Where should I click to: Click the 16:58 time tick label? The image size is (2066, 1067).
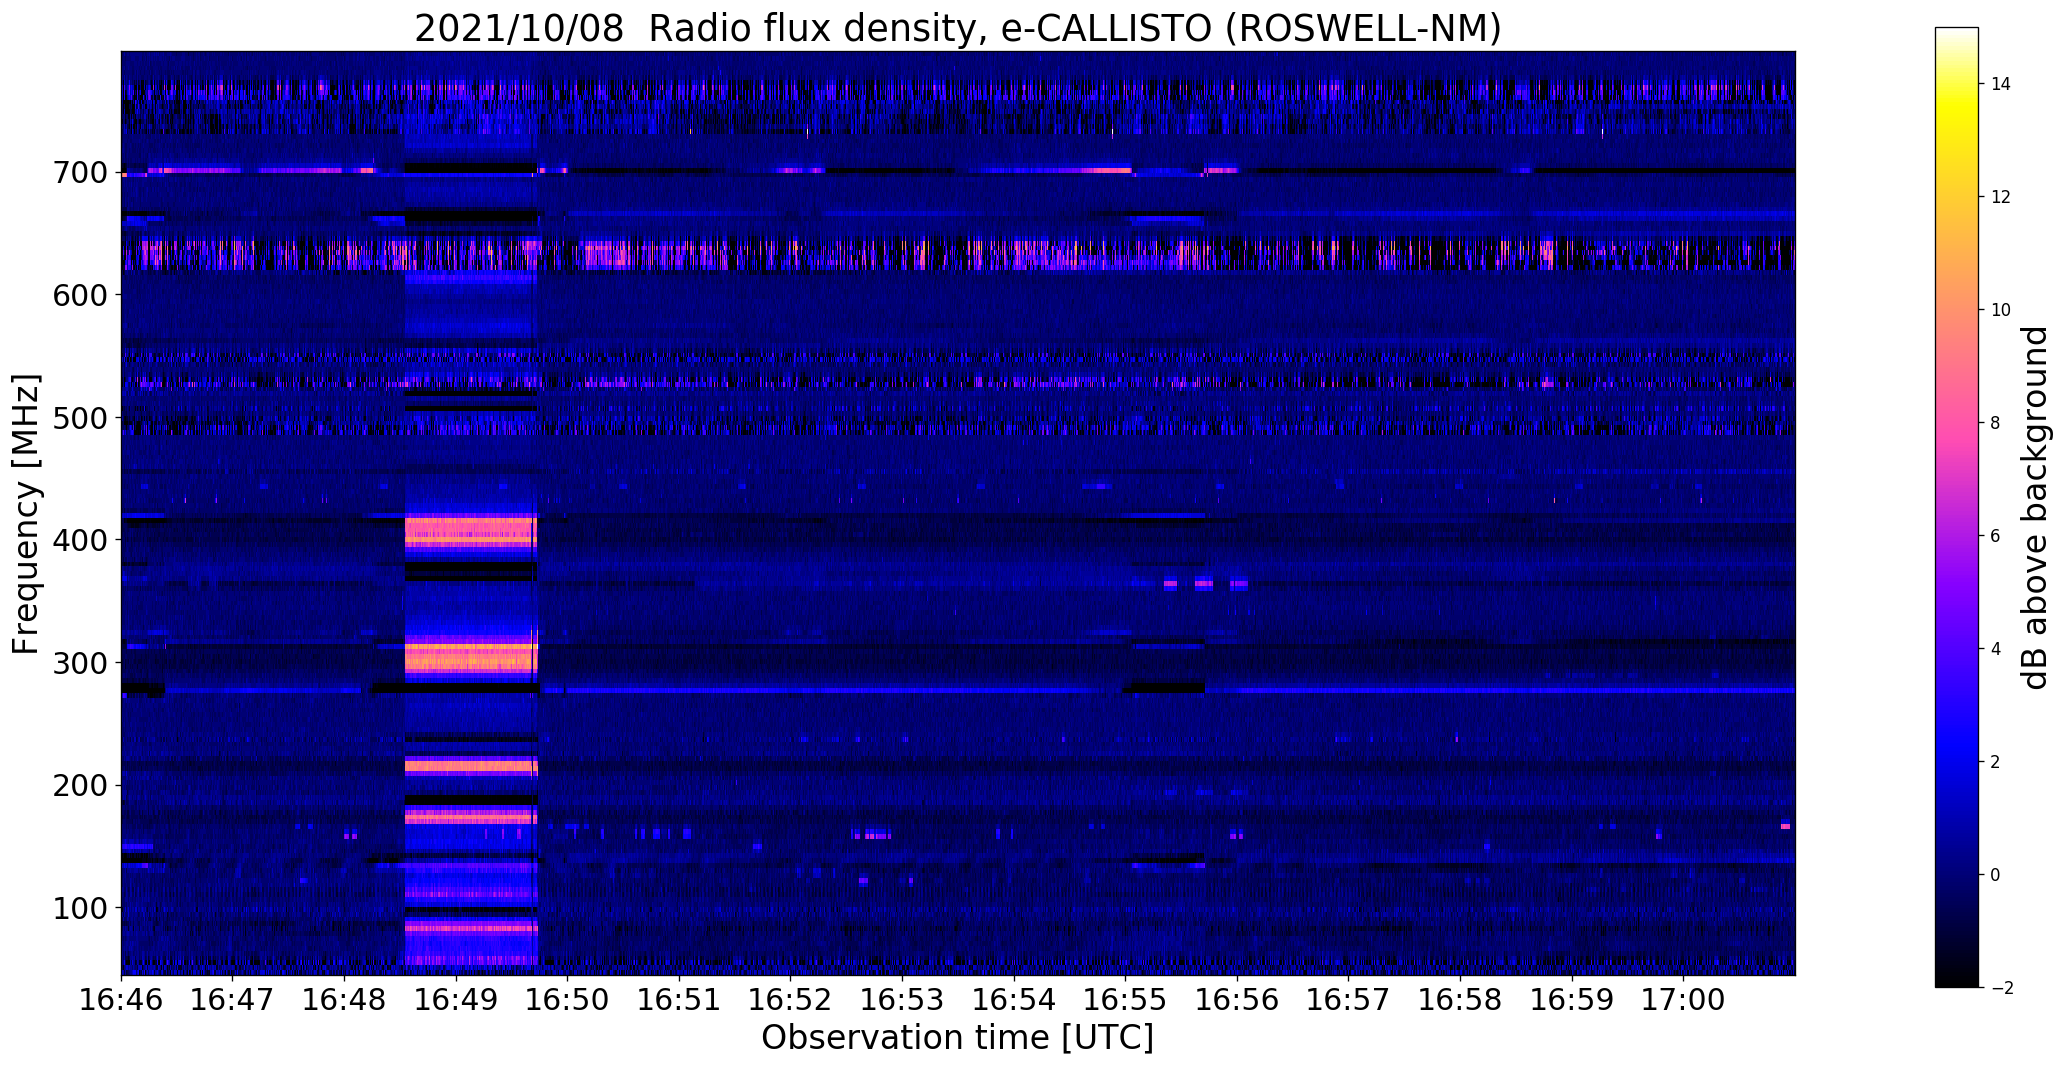pos(1460,1000)
